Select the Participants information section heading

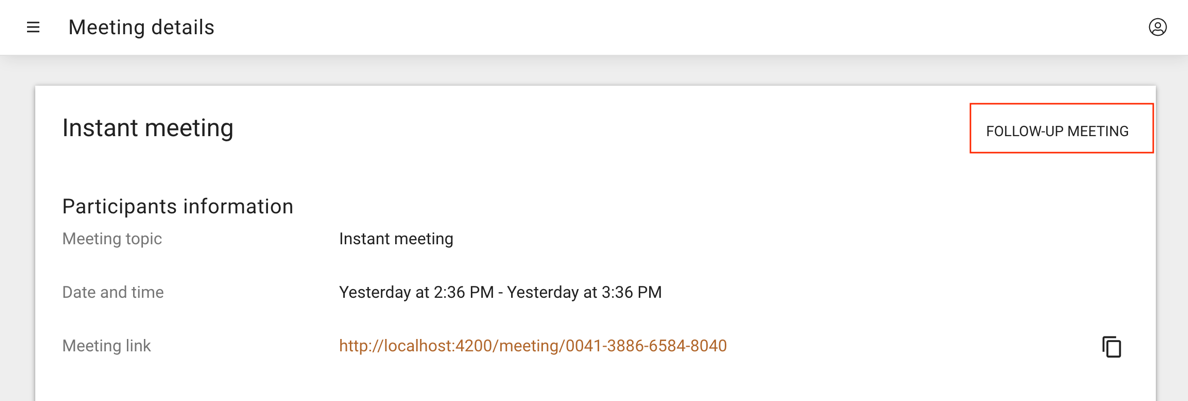177,206
